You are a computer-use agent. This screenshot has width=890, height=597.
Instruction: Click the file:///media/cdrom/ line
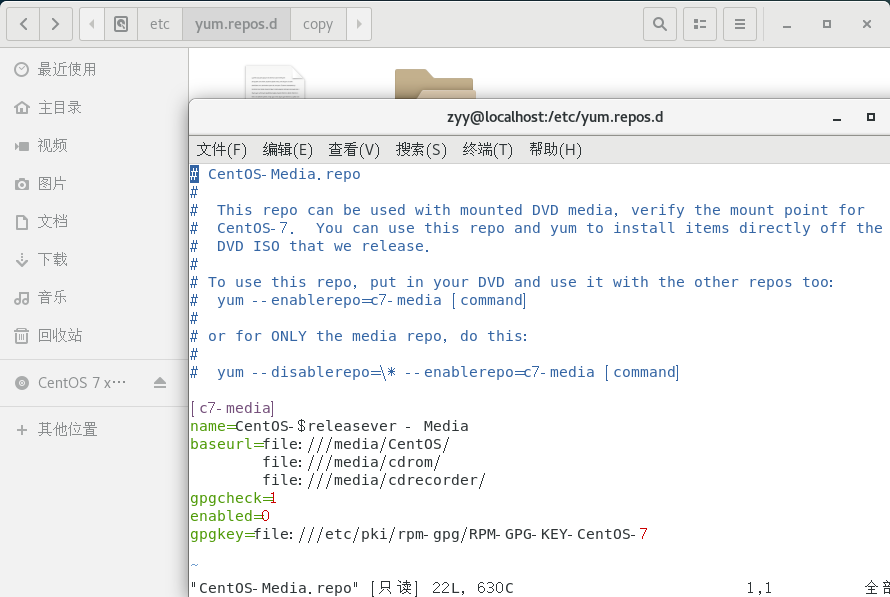tap(351, 463)
